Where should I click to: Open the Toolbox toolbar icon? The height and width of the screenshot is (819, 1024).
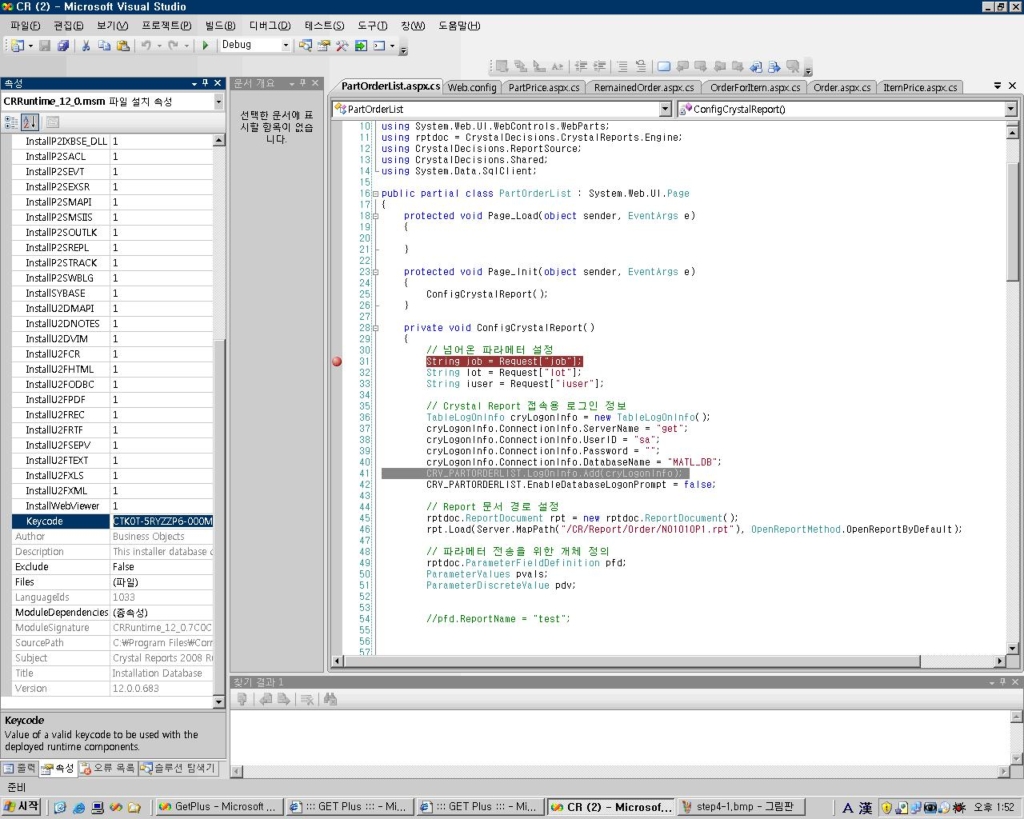coord(342,46)
